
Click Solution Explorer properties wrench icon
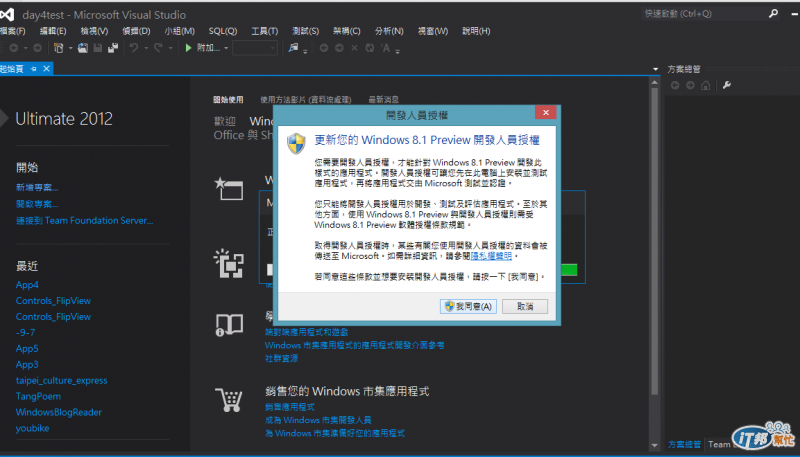727,85
